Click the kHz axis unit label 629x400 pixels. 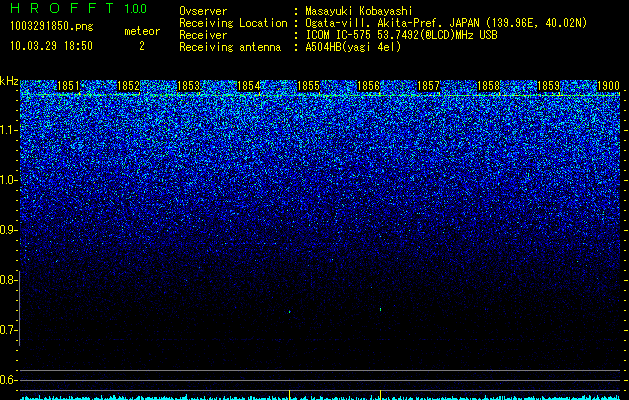tap(9, 81)
